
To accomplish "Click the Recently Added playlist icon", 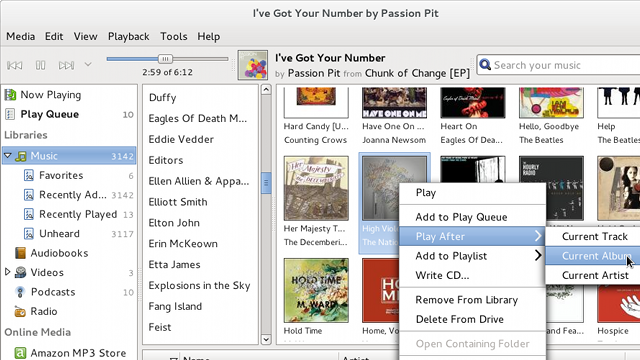I will (29, 195).
